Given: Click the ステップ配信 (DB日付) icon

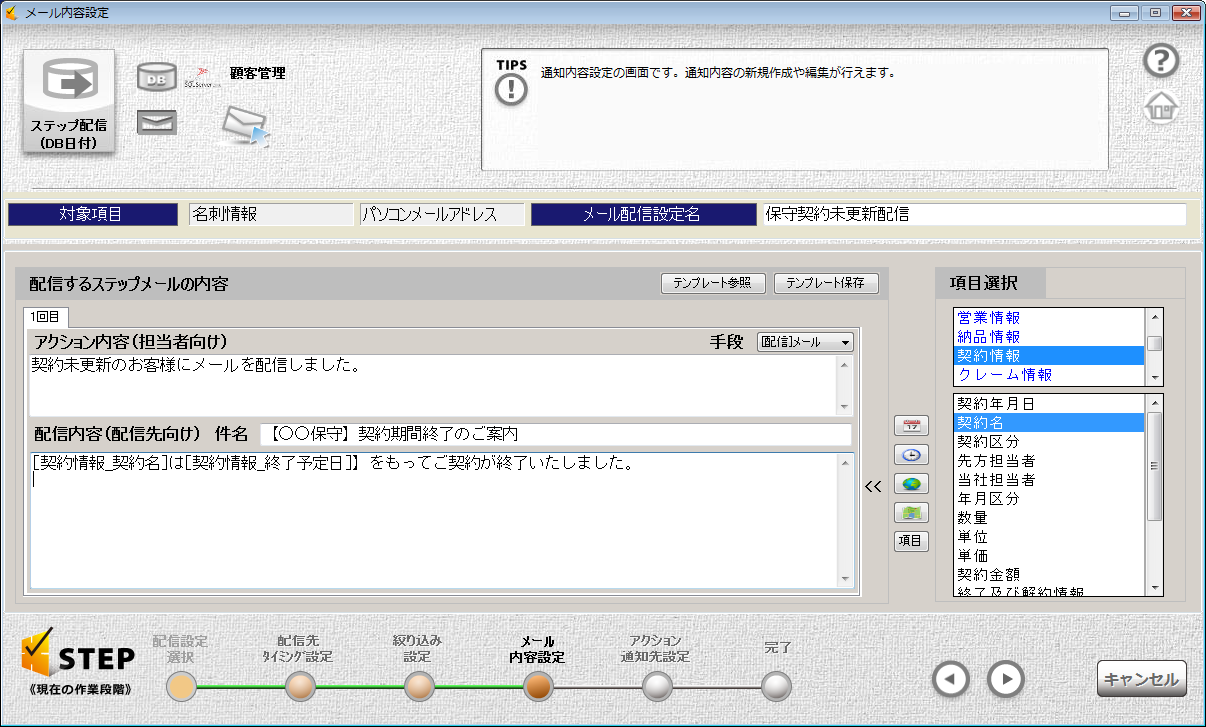Looking at the screenshot, I should coord(69,101).
